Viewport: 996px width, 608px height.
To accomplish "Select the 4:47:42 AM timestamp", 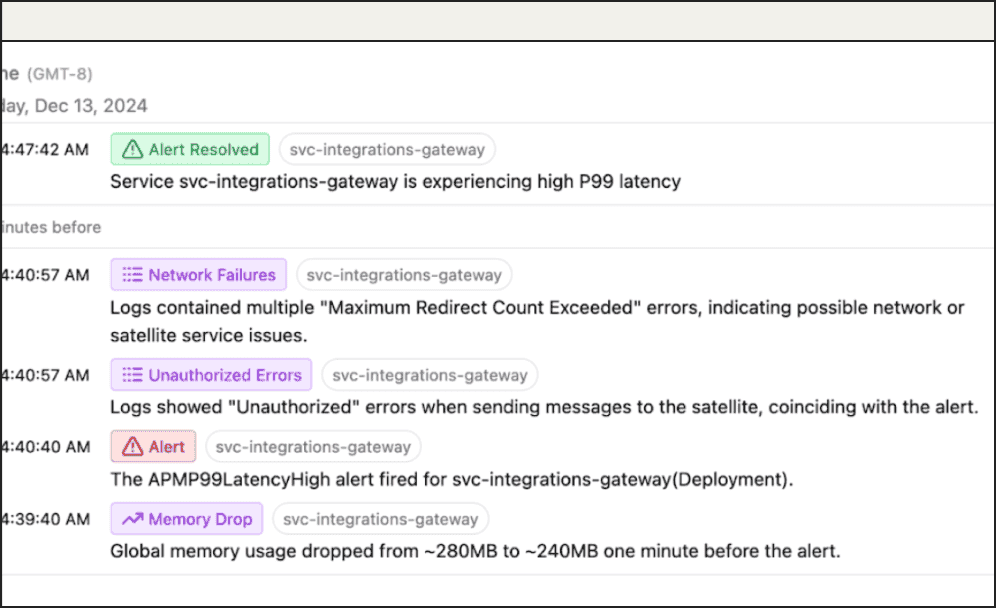I will (x=44, y=150).
